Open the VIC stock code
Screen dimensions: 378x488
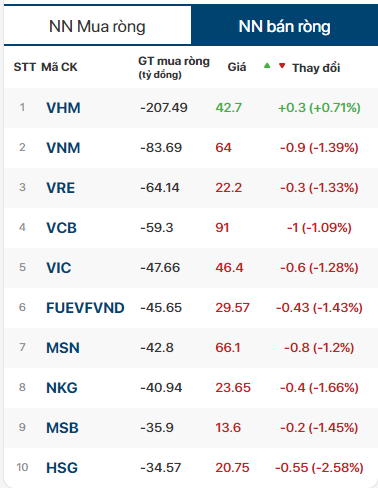click(59, 268)
